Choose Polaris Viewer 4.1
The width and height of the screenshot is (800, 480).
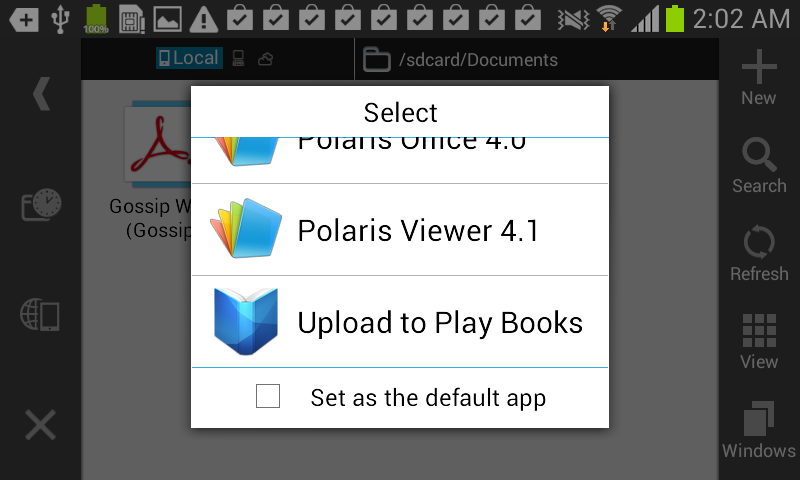pos(400,230)
